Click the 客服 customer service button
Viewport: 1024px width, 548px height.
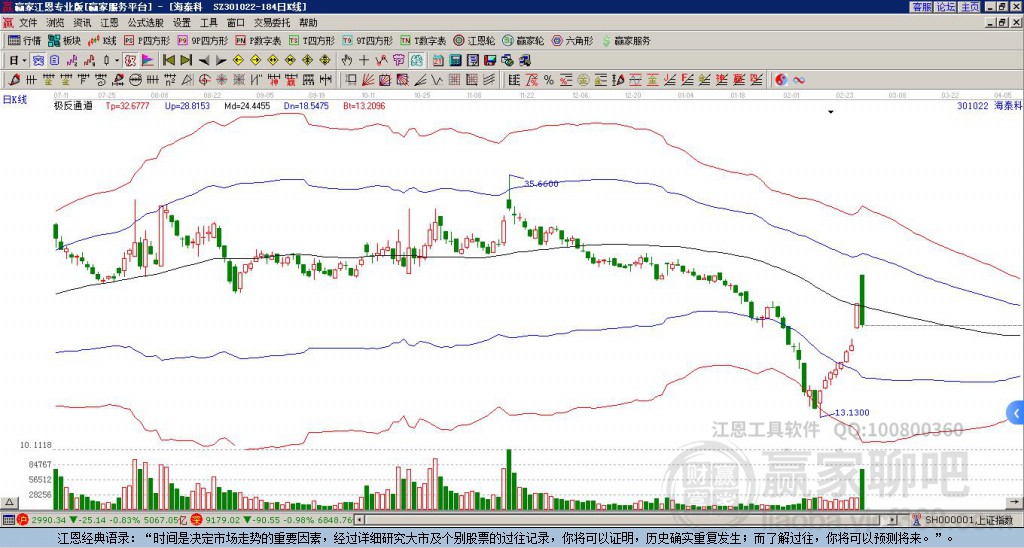921,7
